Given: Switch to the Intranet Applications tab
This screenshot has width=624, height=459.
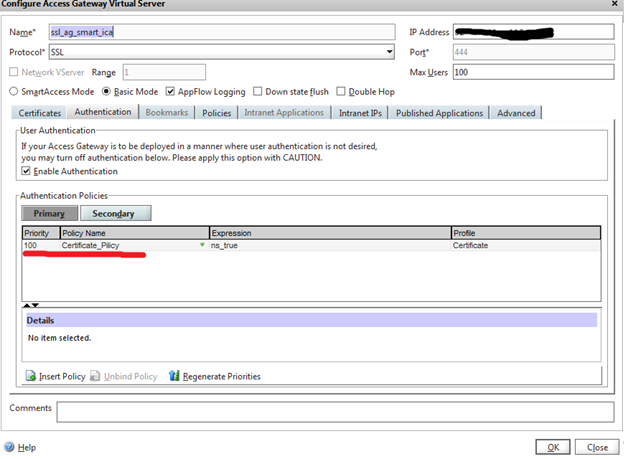Looking at the screenshot, I should [284, 113].
